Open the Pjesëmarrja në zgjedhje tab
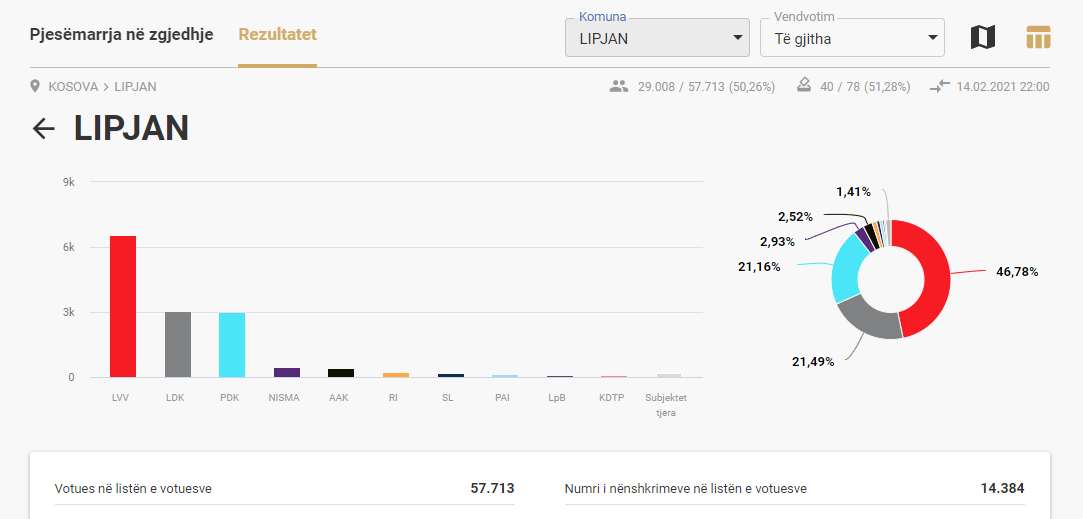 [x=122, y=35]
